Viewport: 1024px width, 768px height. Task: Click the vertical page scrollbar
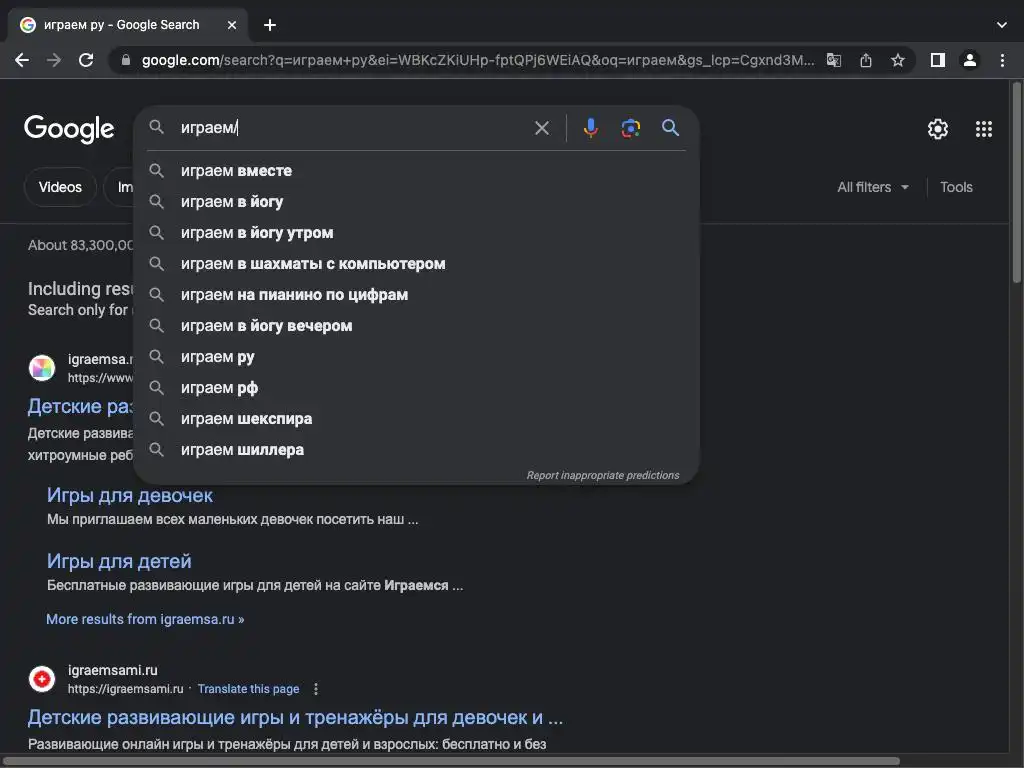point(1016,183)
